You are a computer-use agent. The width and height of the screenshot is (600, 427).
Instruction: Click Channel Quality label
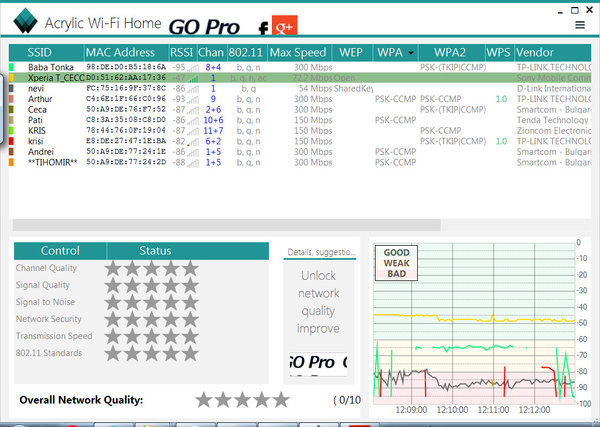46,268
